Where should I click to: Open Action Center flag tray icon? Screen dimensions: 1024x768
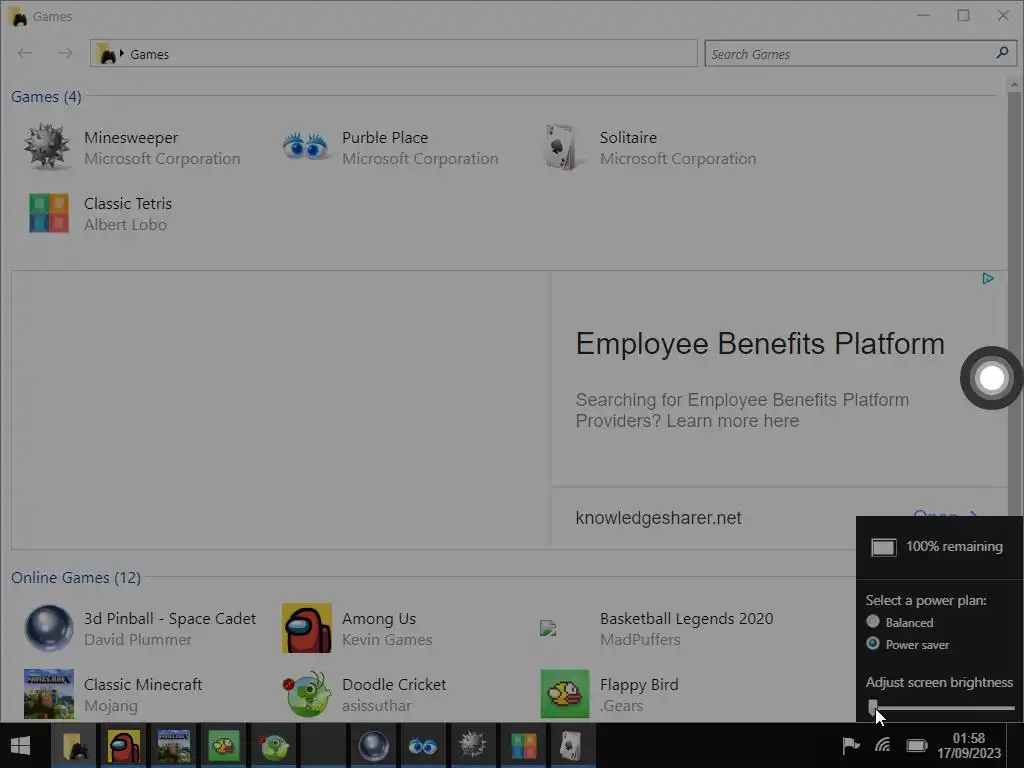point(850,744)
